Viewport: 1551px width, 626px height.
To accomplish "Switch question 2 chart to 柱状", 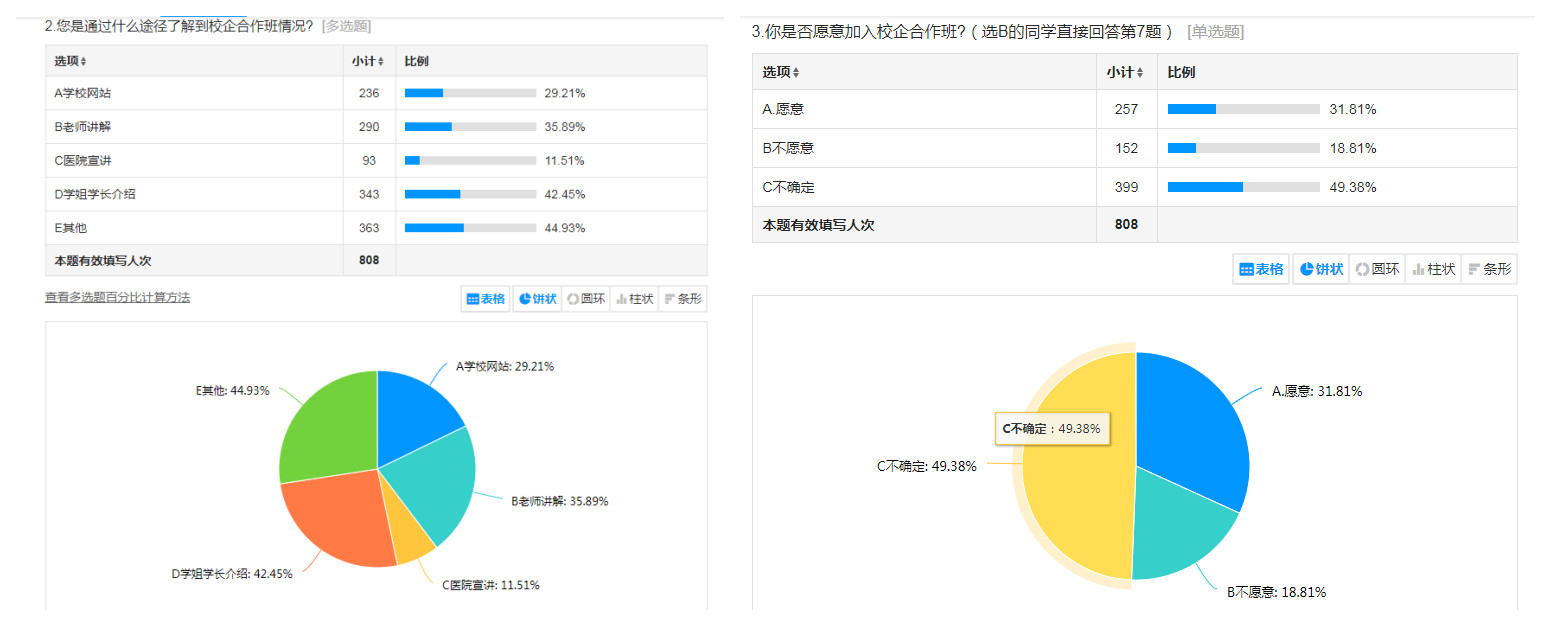I will 634,299.
